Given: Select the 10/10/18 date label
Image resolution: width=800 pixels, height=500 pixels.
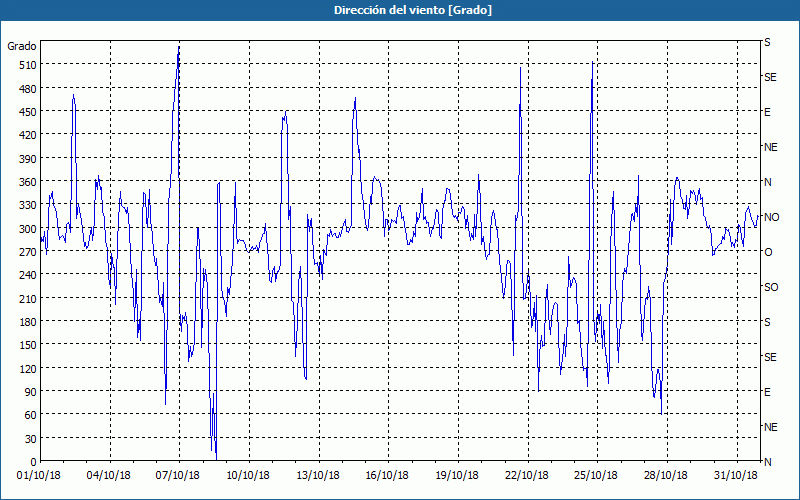Looking at the screenshot, I should coord(248,476).
